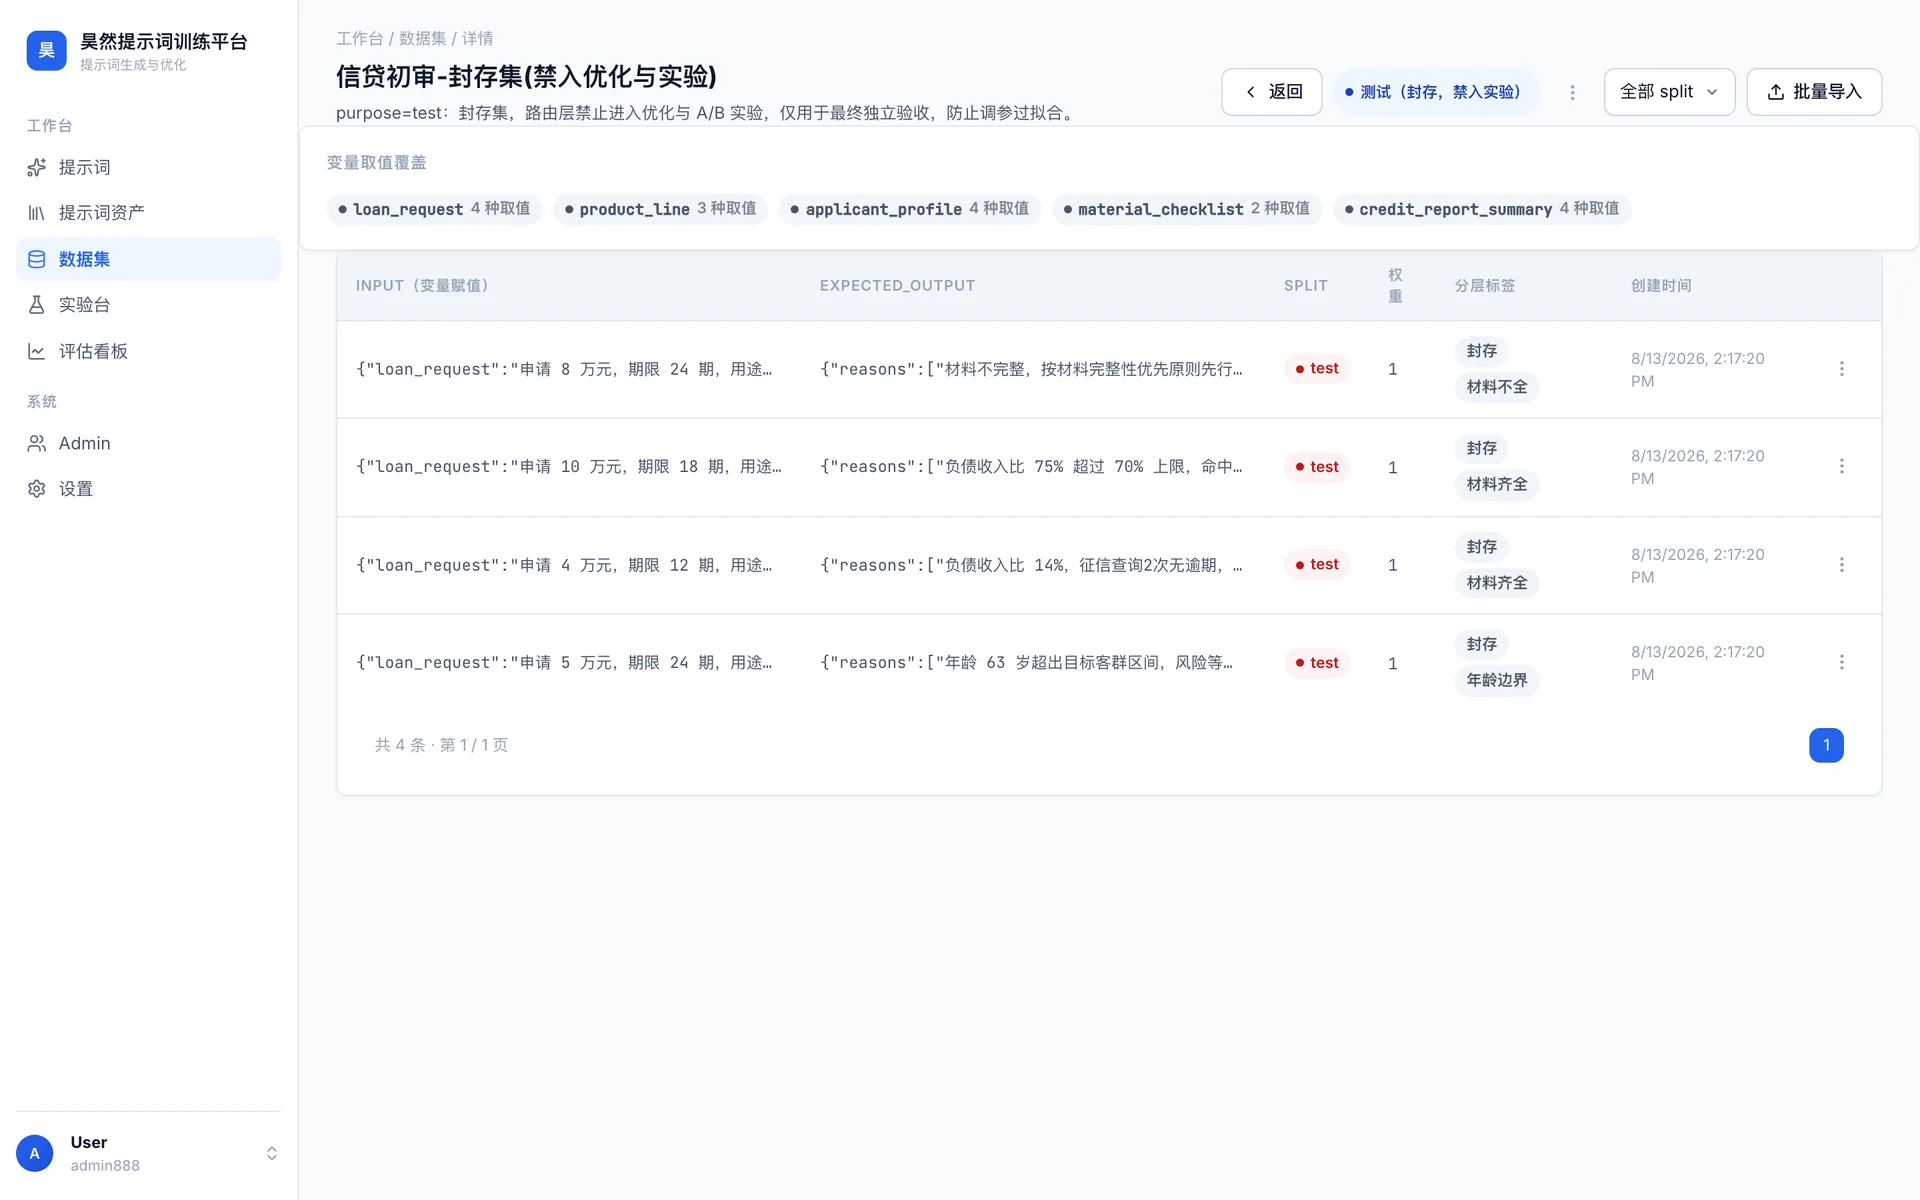
Task: Click 数据集 breadcrumb link
Action: click(x=422, y=38)
